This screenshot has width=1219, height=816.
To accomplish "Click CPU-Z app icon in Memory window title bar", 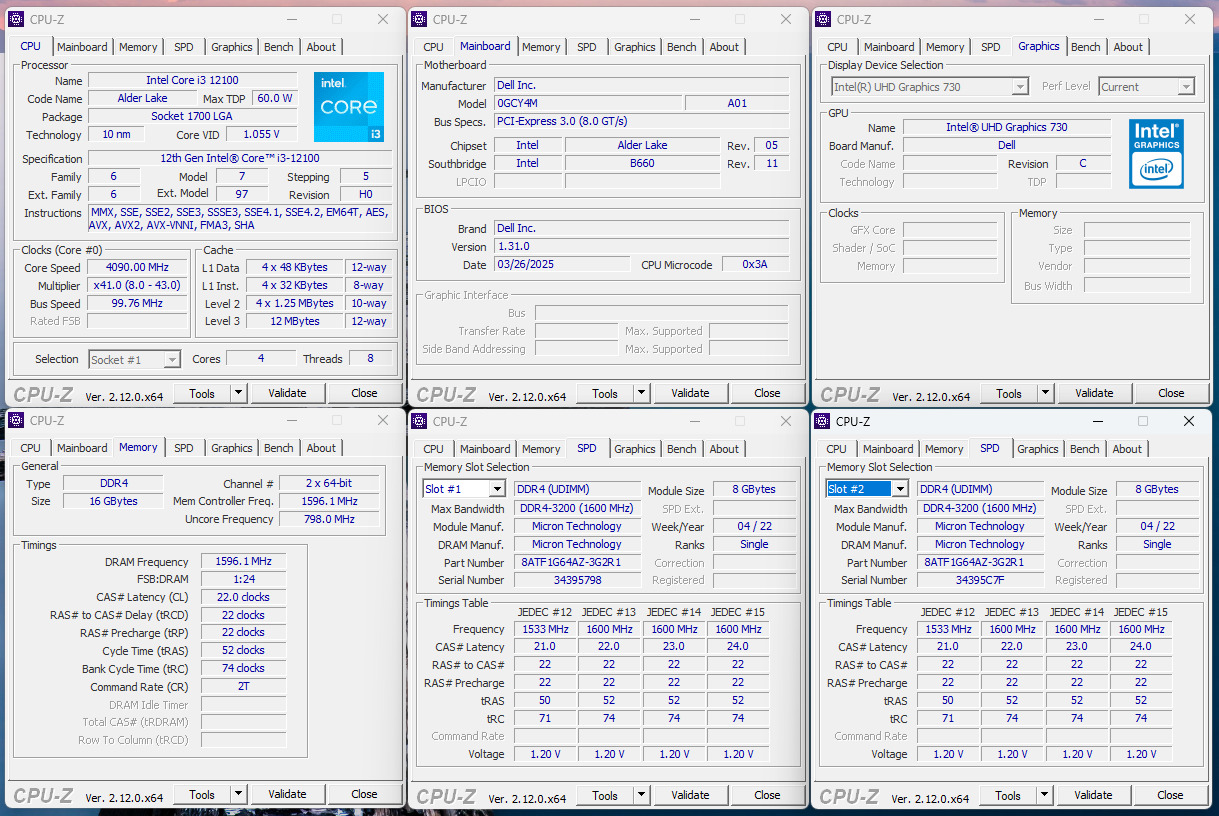I will tap(16, 421).
